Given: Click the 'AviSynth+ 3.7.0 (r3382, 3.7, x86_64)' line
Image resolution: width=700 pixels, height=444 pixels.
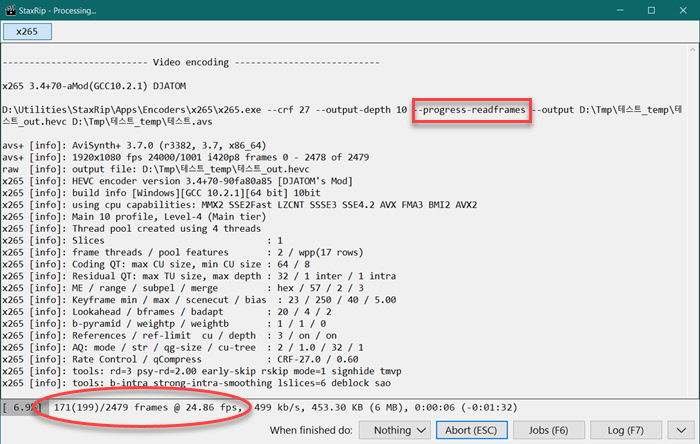Looking at the screenshot, I should pyautogui.click(x=134, y=145).
